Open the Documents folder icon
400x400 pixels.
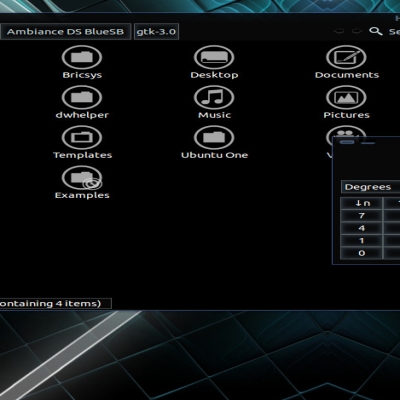tap(346, 57)
